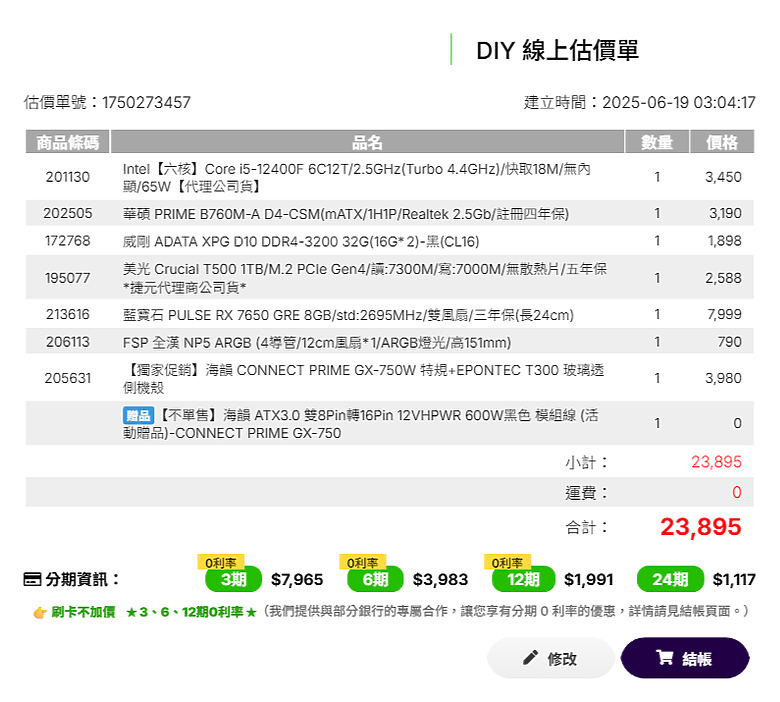Click price 3,450 for the Intel CPU

(723, 177)
